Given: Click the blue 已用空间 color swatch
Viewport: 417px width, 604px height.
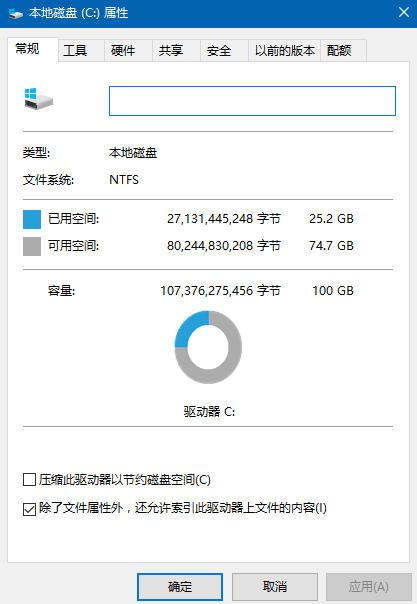Looking at the screenshot, I should tap(32, 219).
